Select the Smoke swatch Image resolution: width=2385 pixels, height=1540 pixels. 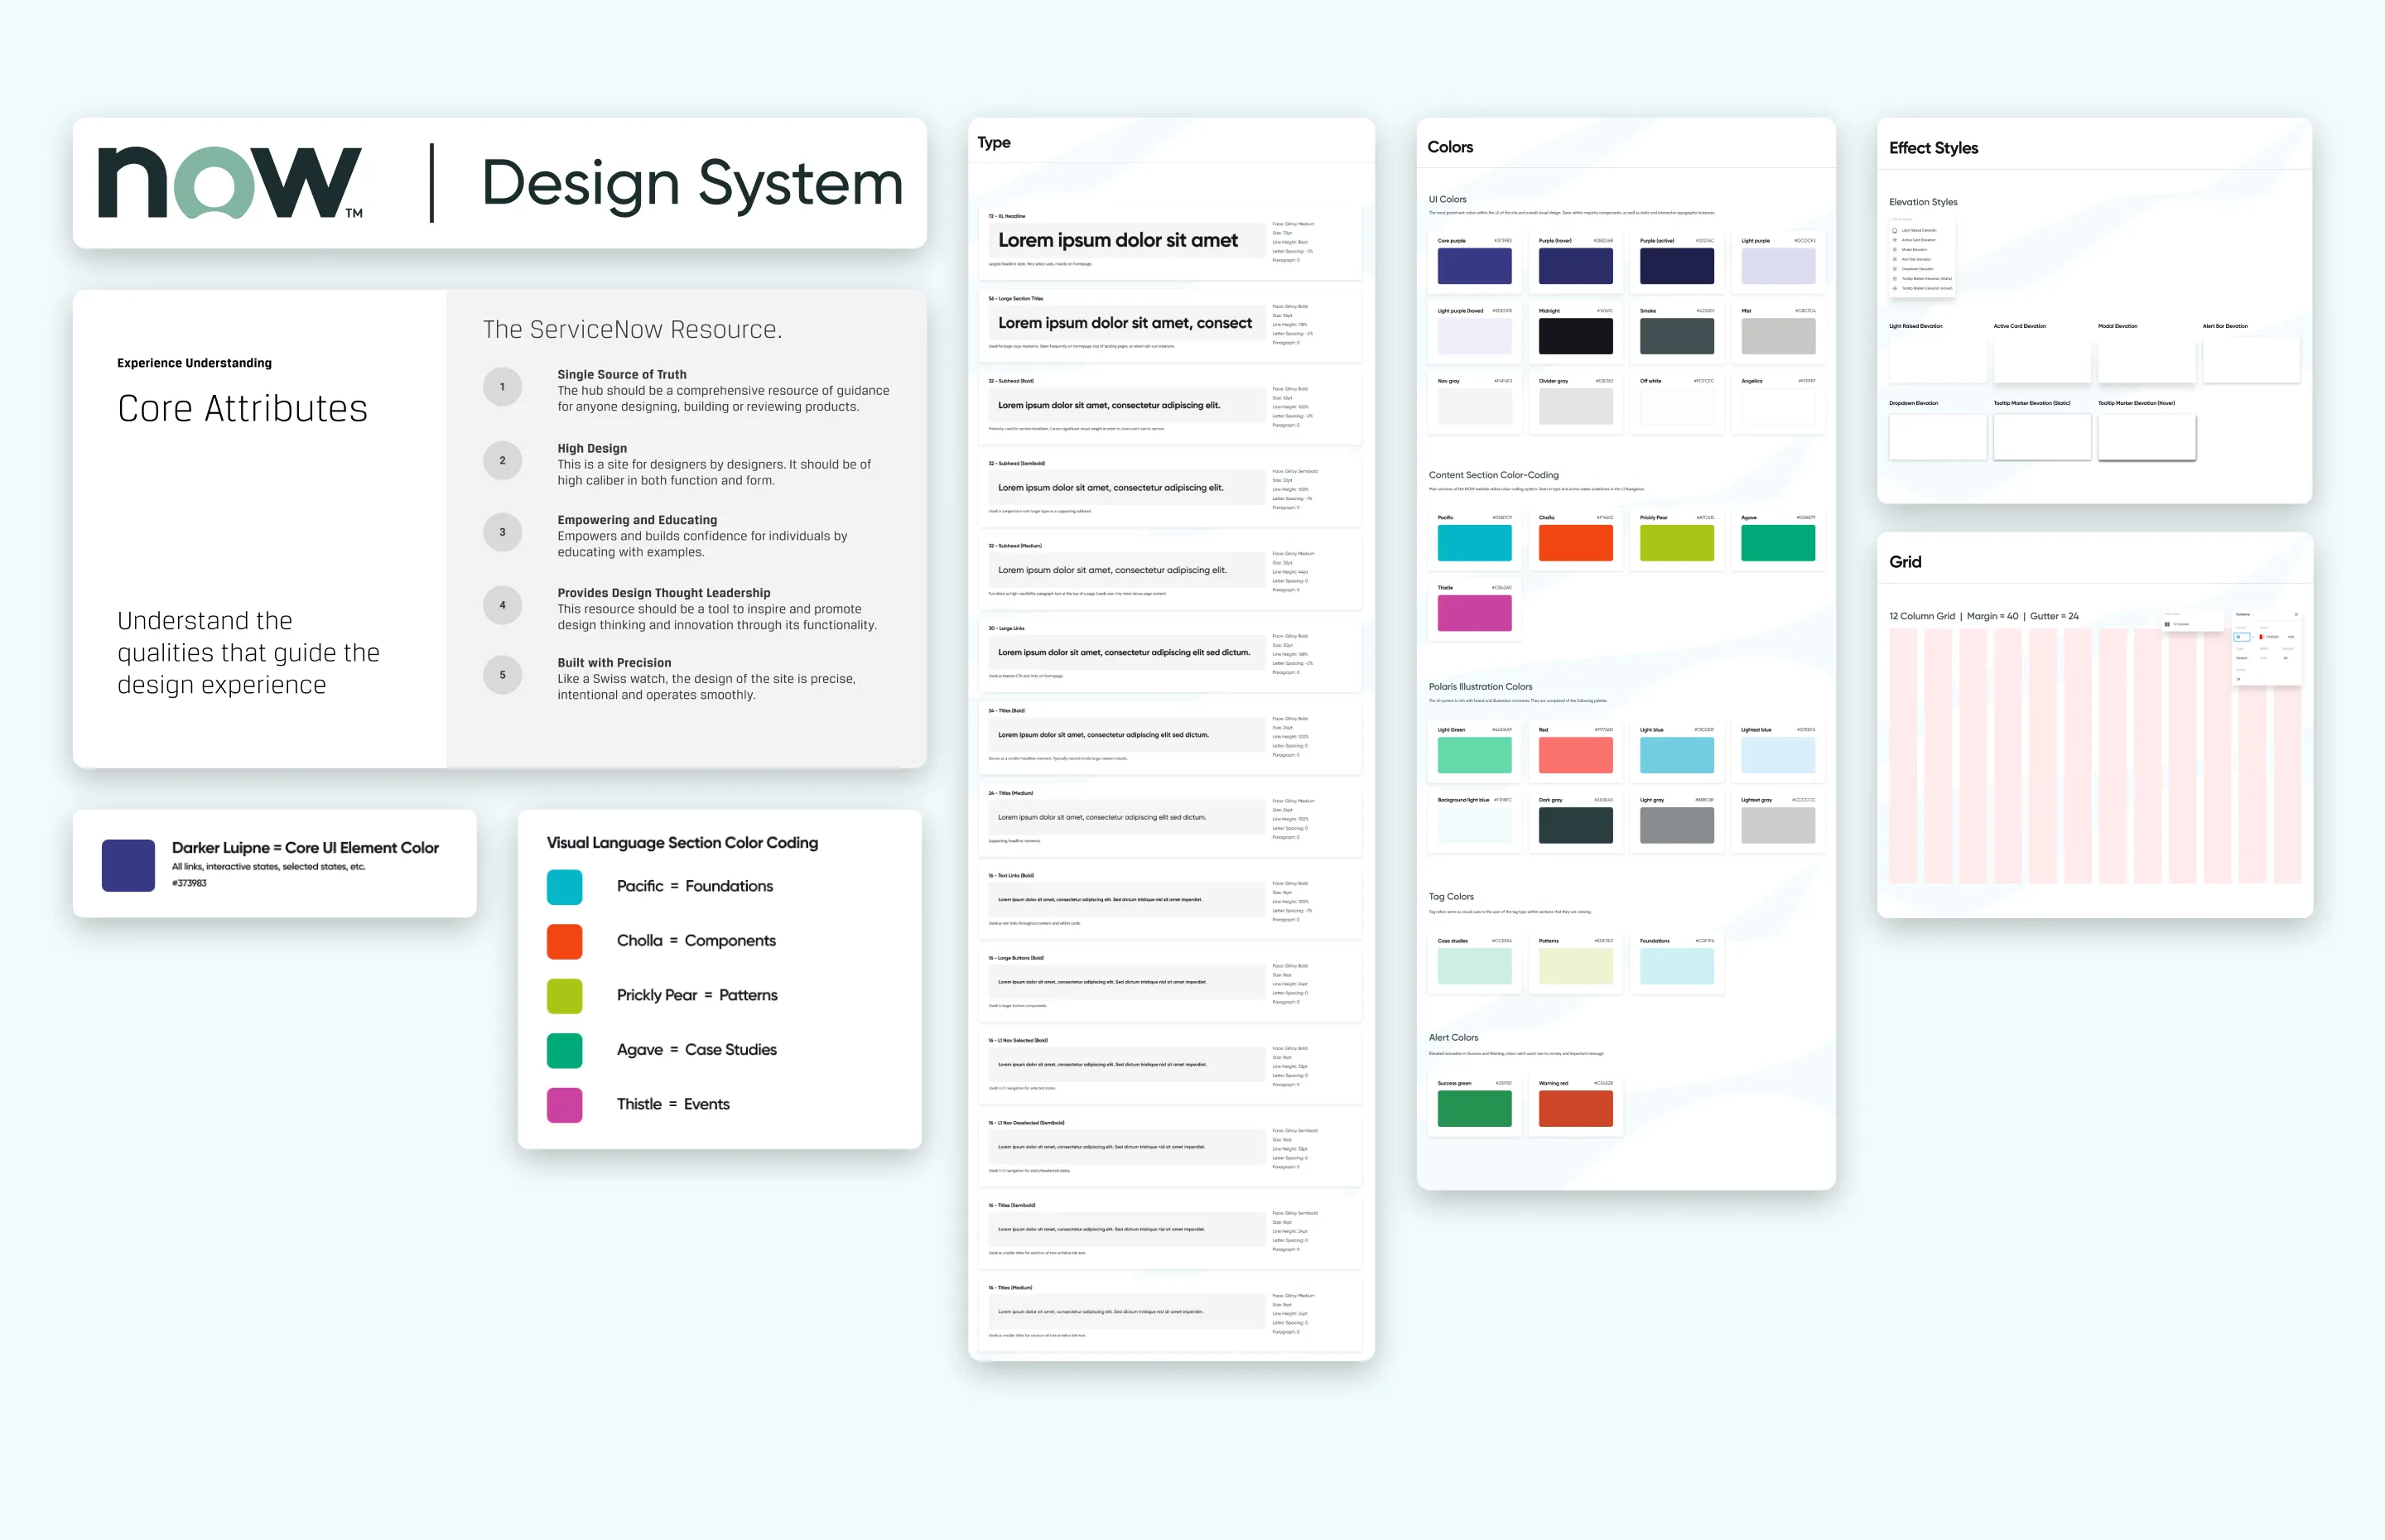click(1677, 337)
